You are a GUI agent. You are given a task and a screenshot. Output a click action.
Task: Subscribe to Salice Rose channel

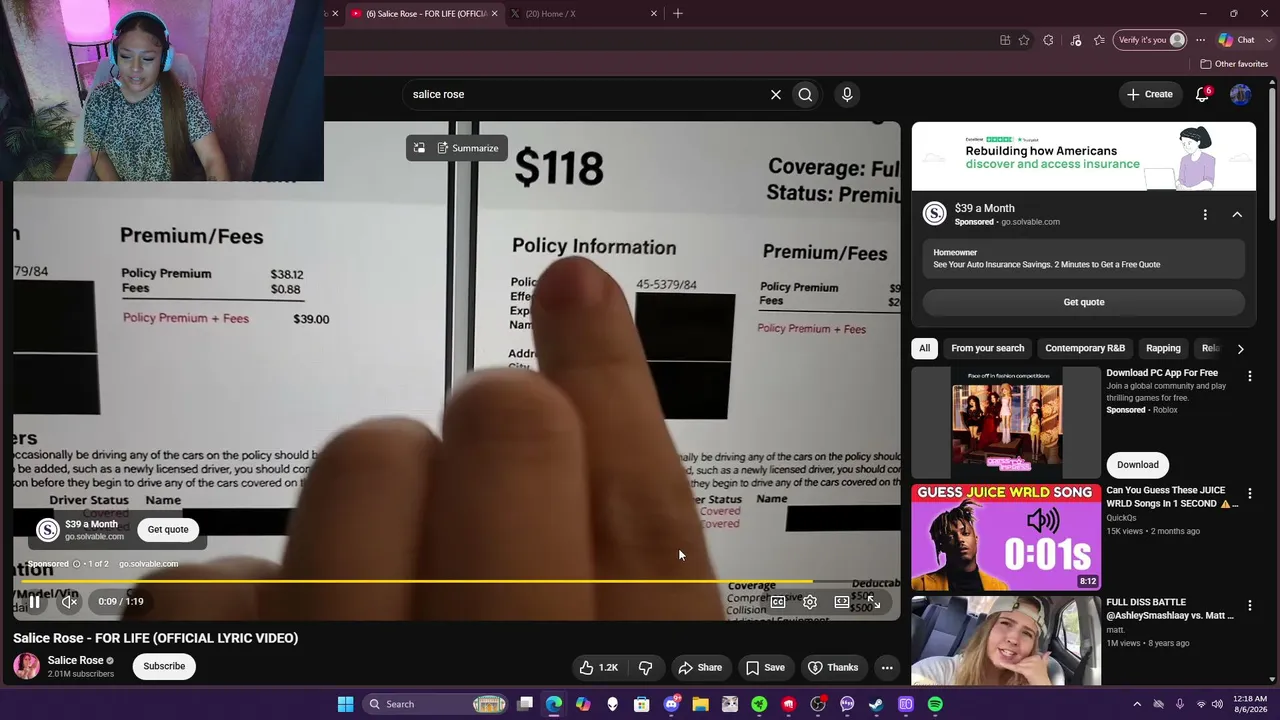pyautogui.click(x=164, y=666)
